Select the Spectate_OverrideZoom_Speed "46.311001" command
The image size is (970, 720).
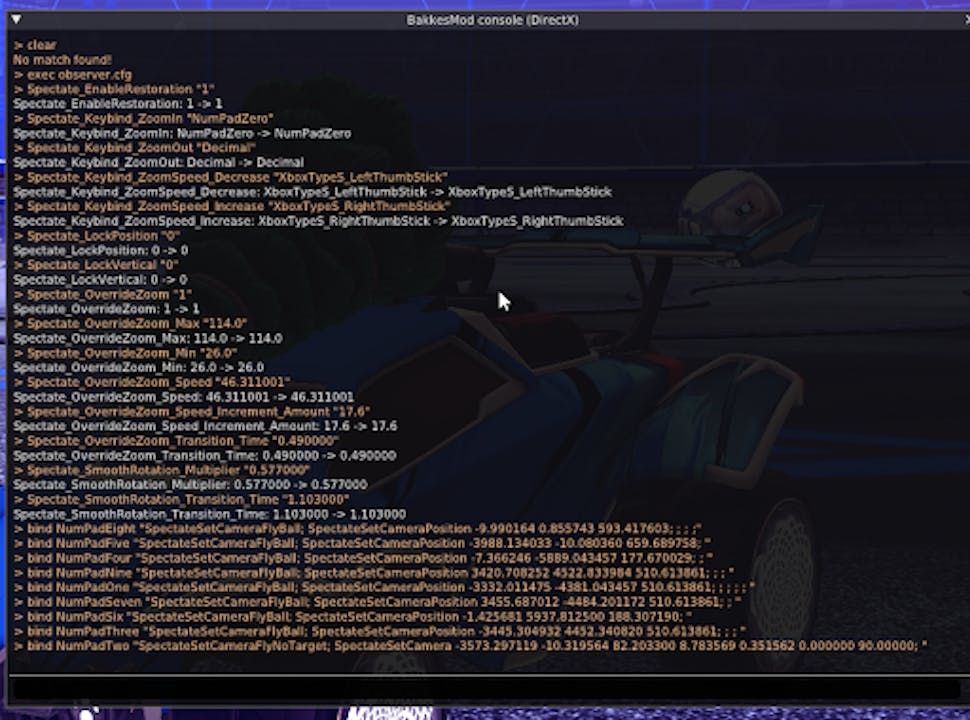pos(151,382)
